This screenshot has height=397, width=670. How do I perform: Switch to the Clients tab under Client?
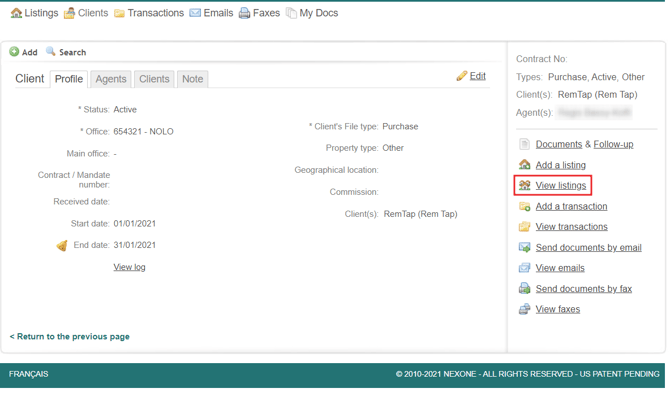[x=154, y=79]
